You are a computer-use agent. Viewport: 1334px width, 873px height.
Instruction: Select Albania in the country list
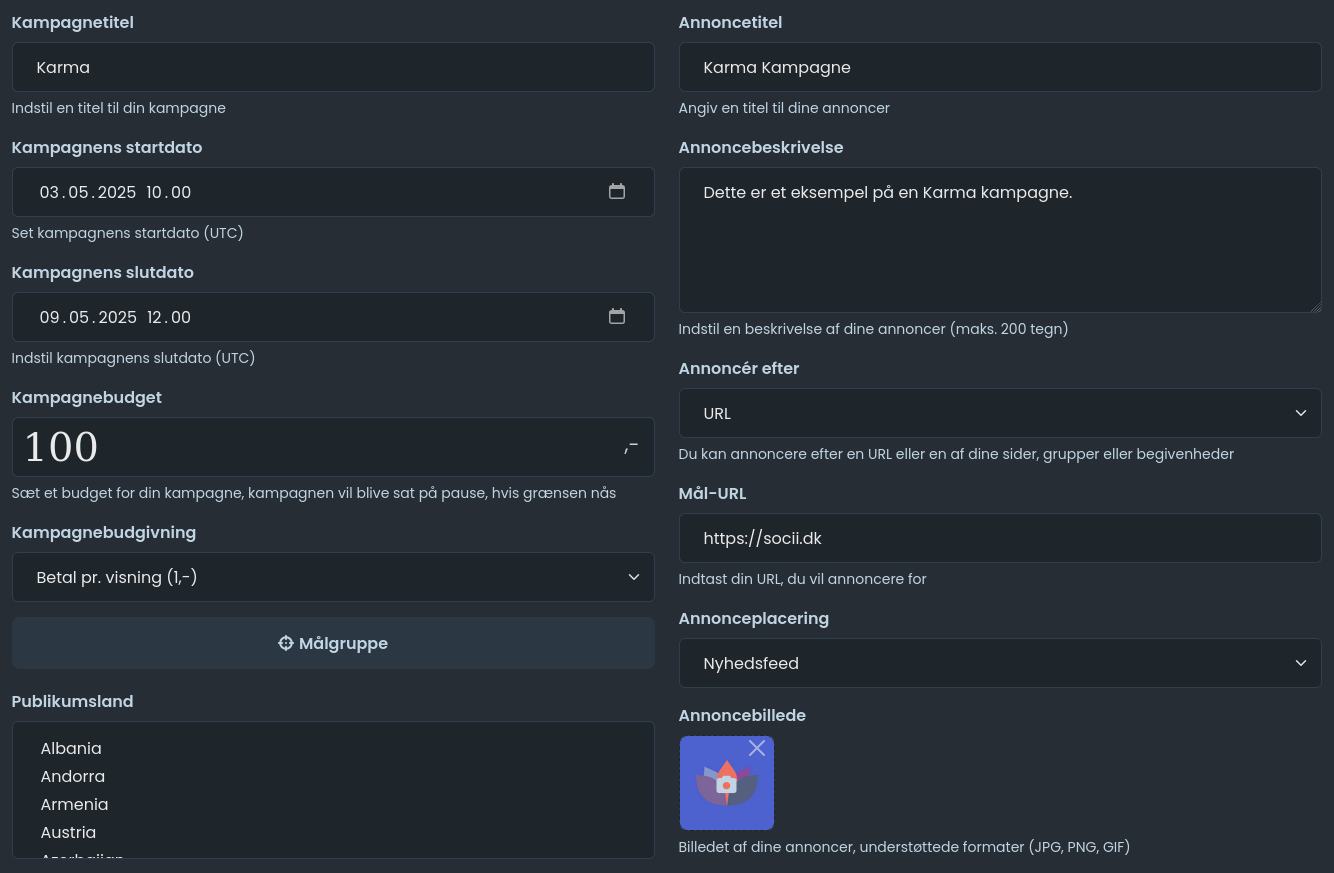[x=71, y=748]
